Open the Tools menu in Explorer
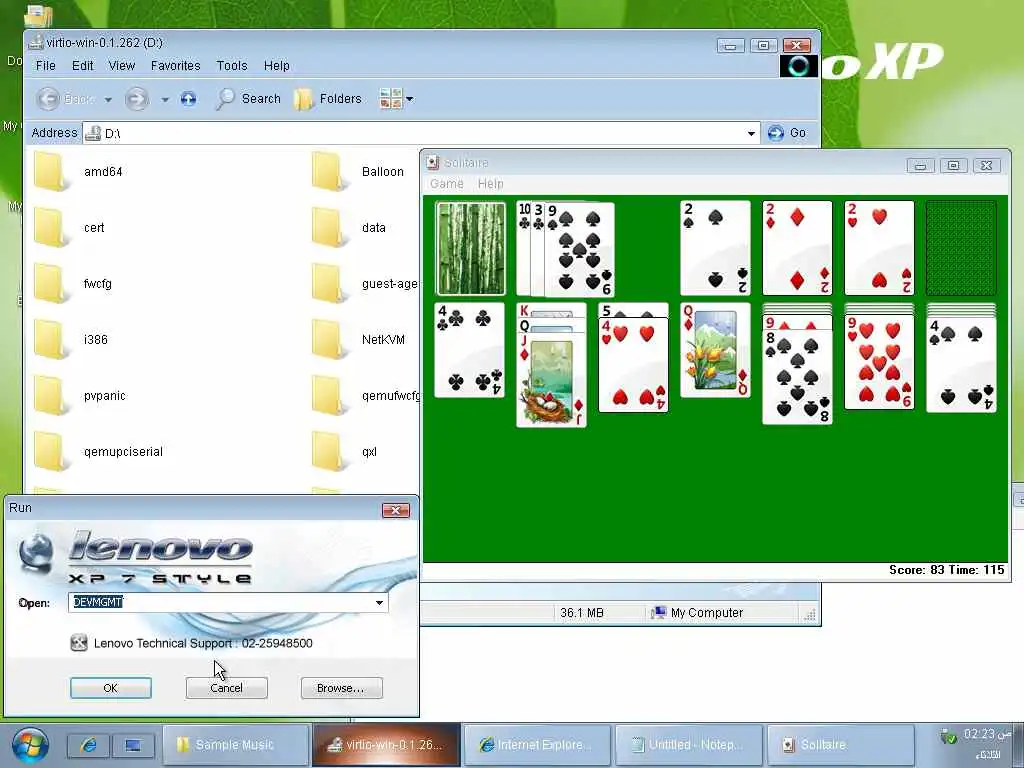Screen dimensions: 1024x768 [232, 65]
